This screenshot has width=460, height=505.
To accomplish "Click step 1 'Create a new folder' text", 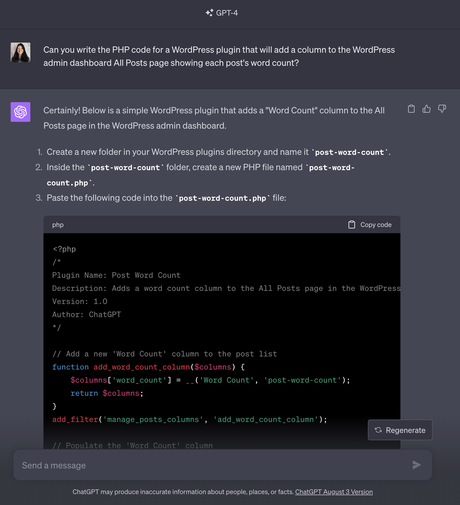I will click(218, 152).
